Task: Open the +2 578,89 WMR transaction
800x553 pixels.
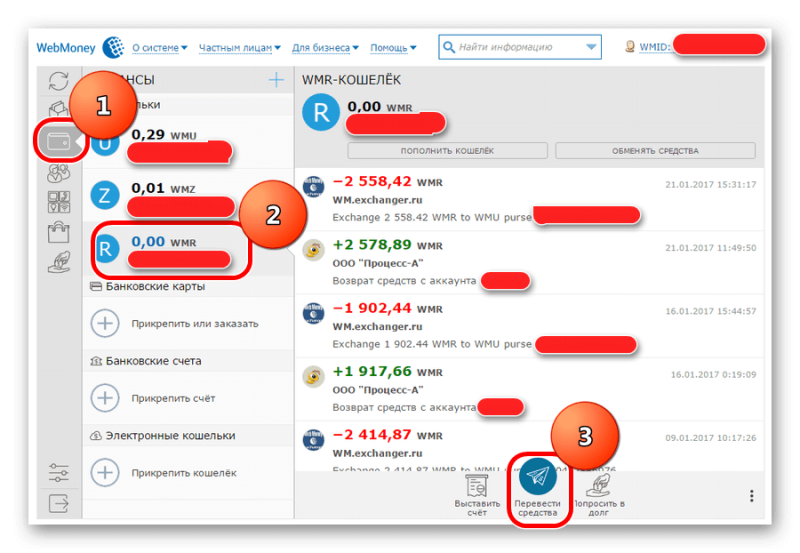Action: [x=530, y=263]
